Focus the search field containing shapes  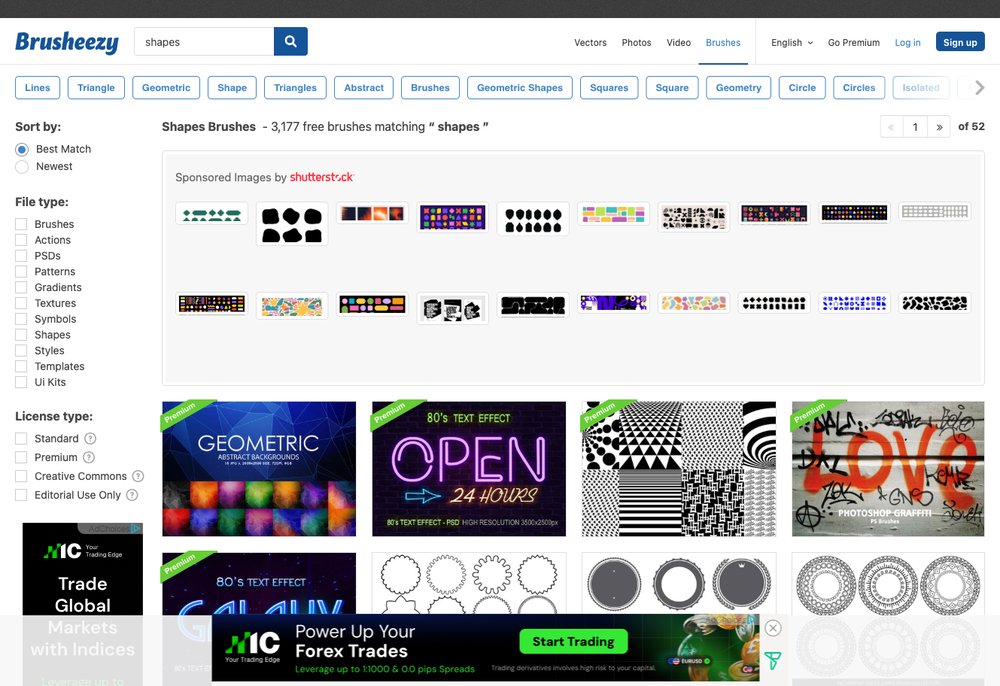pyautogui.click(x=204, y=41)
